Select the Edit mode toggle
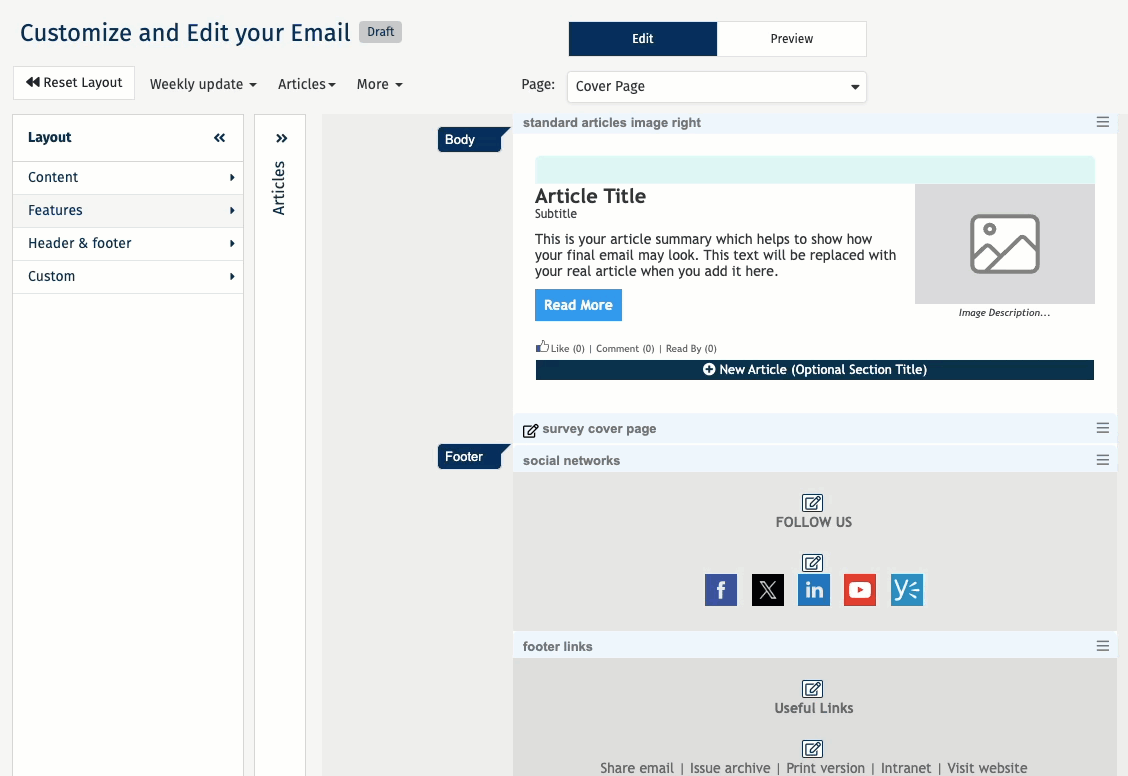The width and height of the screenshot is (1128, 776). (642, 39)
